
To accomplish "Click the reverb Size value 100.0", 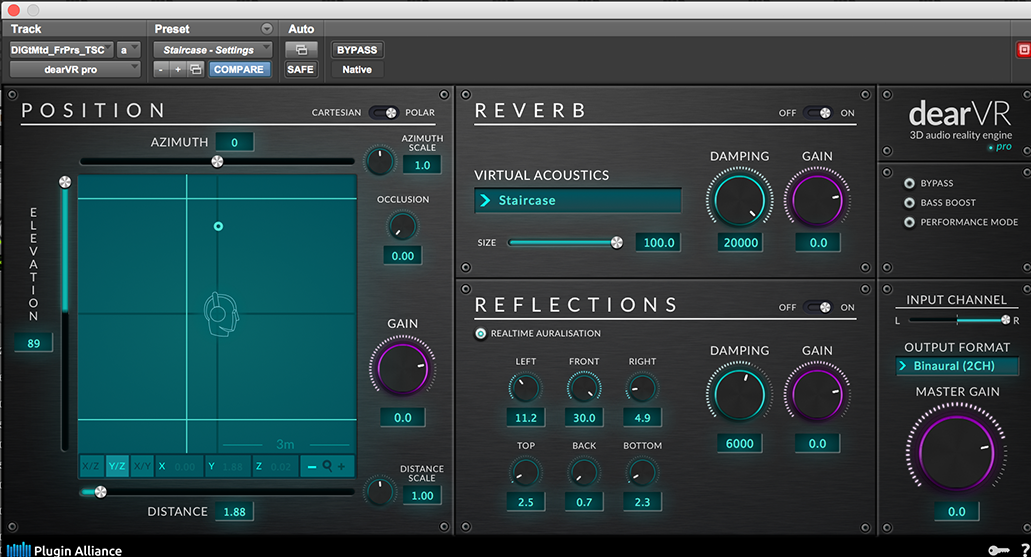I will coord(658,243).
